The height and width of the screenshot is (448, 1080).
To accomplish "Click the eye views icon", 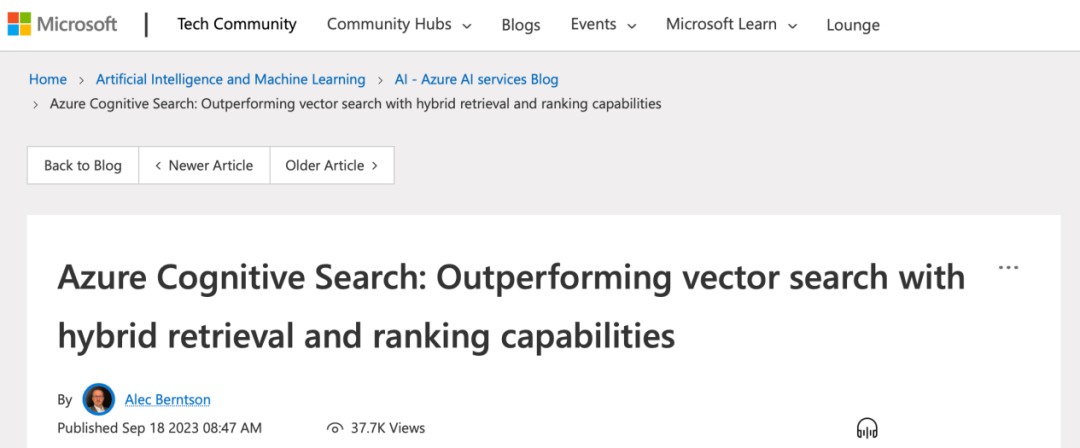I will click(x=335, y=429).
